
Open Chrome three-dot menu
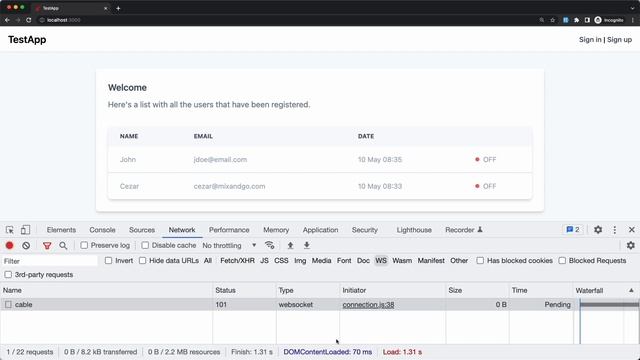click(x=633, y=20)
